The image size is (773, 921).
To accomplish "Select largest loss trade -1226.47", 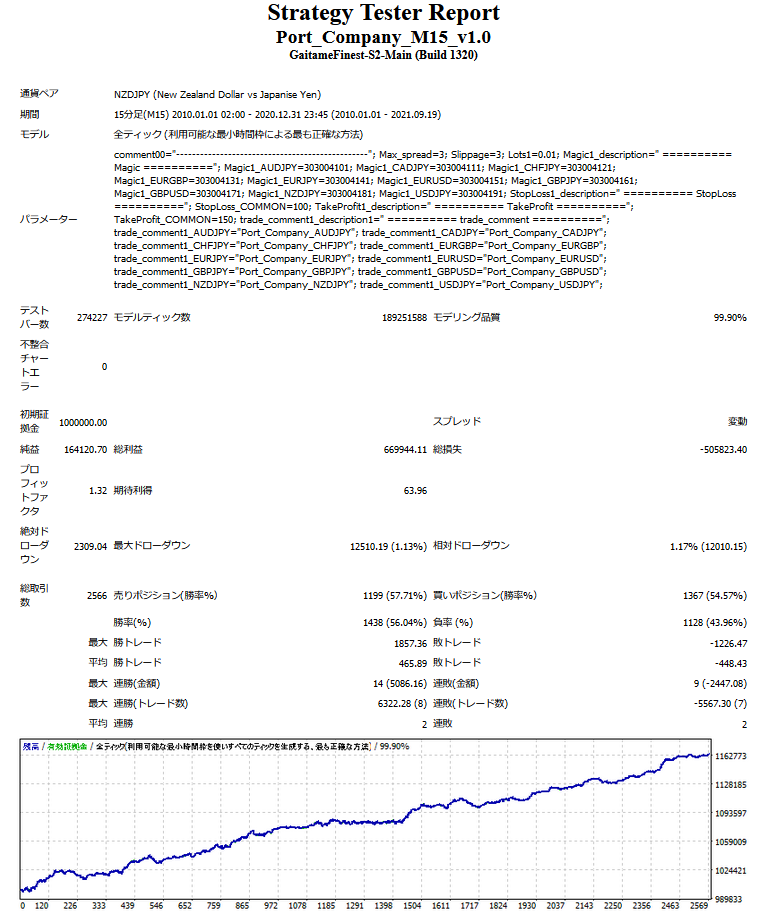I will pos(728,644).
